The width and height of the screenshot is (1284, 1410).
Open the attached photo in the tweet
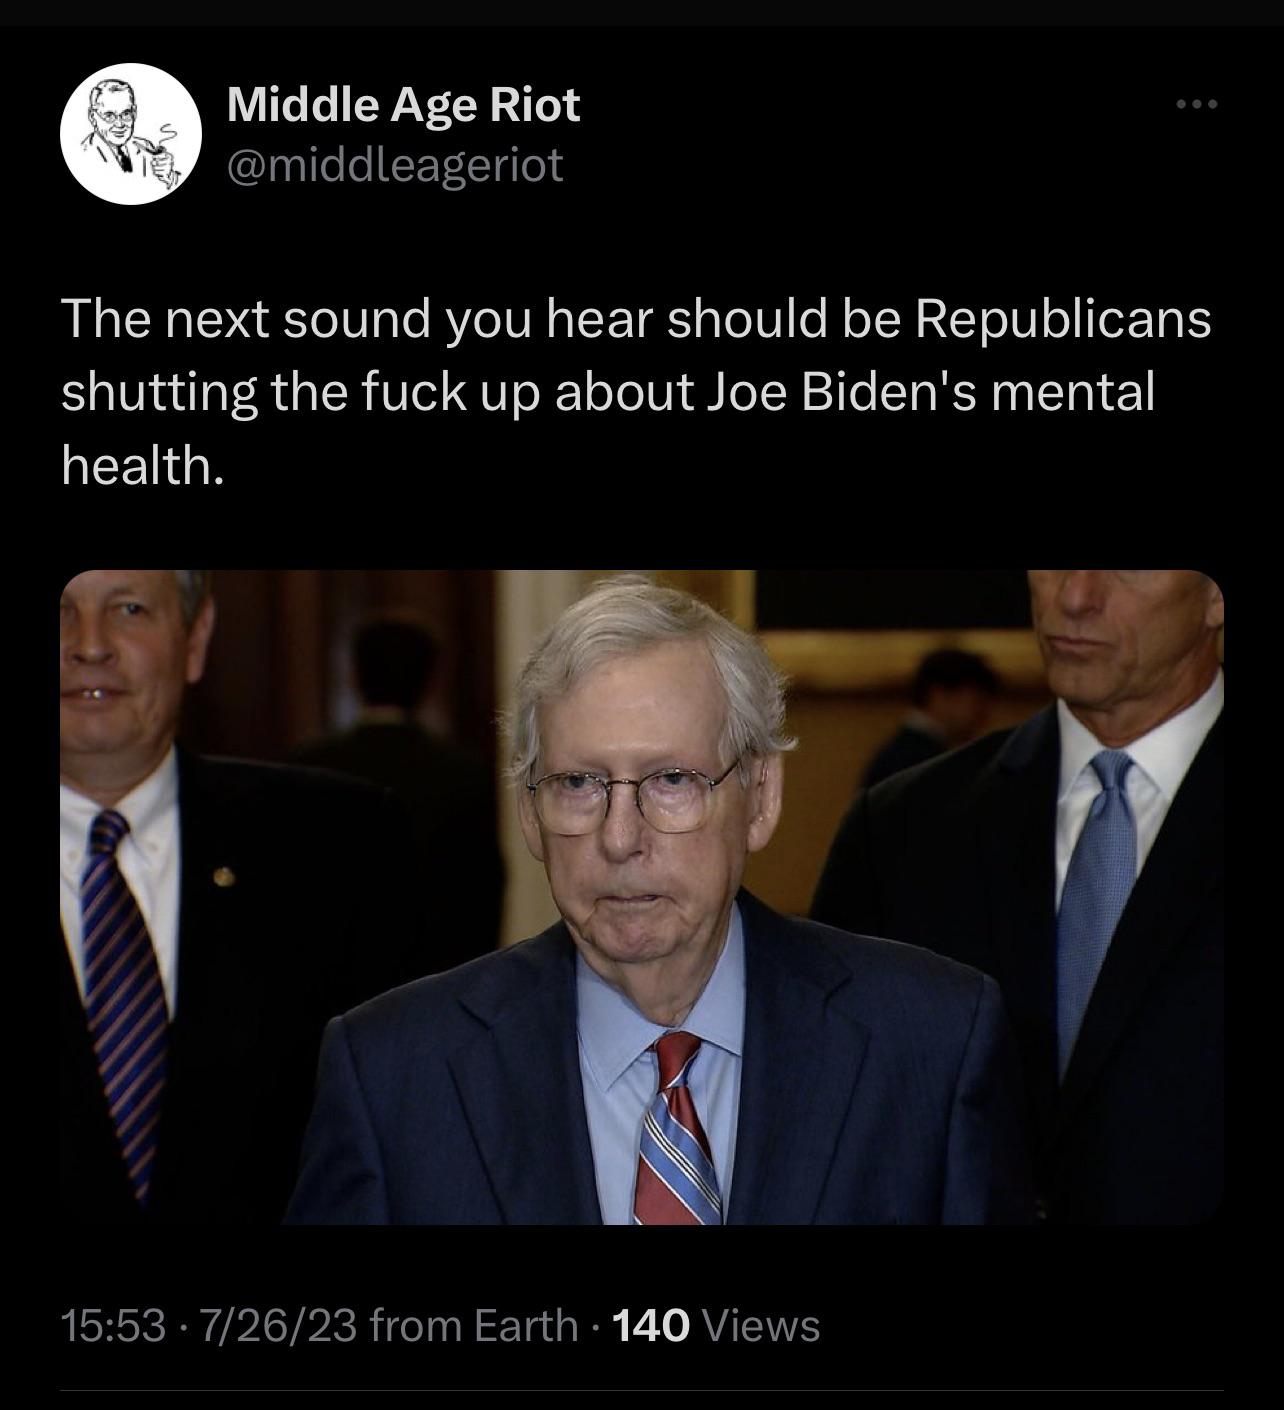[642, 897]
